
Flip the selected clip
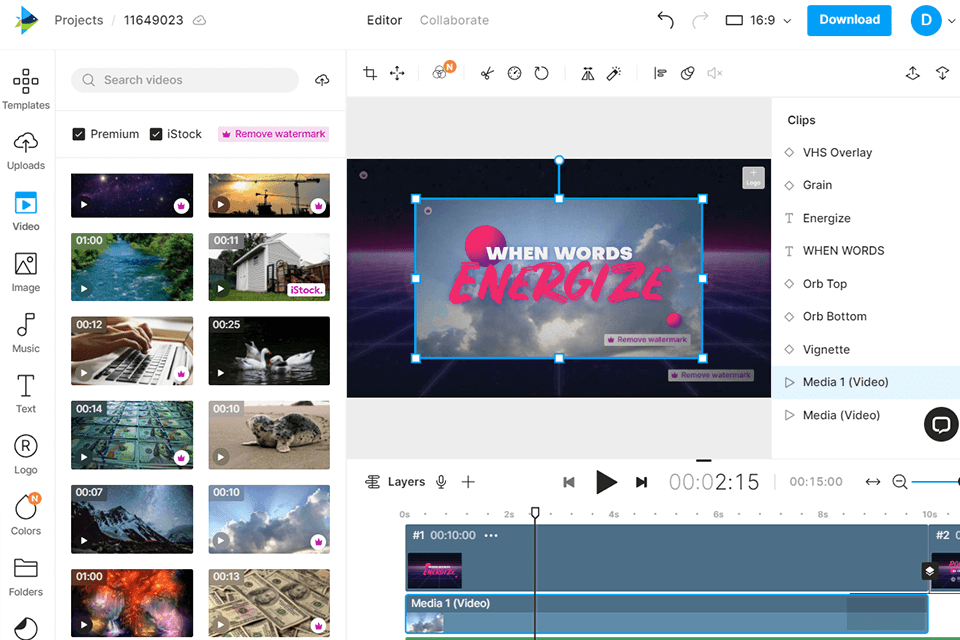[586, 72]
